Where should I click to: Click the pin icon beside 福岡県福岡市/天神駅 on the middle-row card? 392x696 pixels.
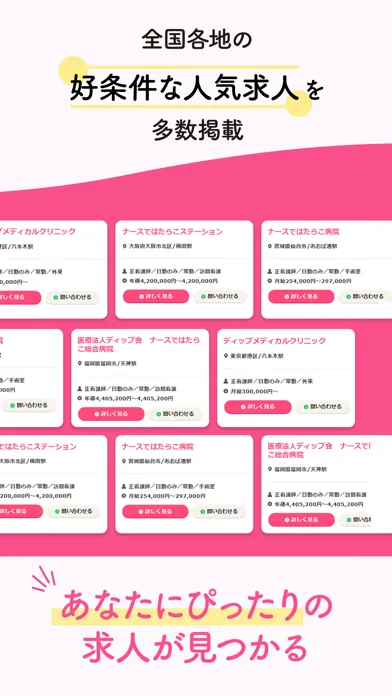point(80,363)
